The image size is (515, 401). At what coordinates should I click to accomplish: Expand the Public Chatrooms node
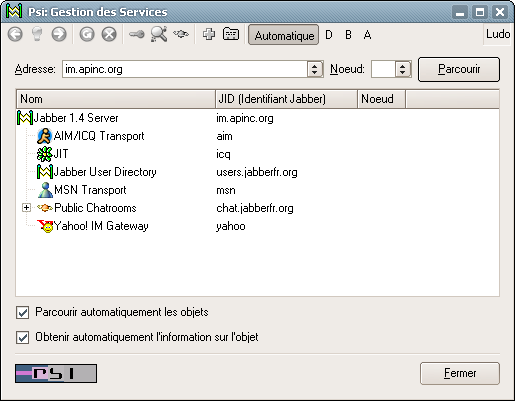point(26,208)
